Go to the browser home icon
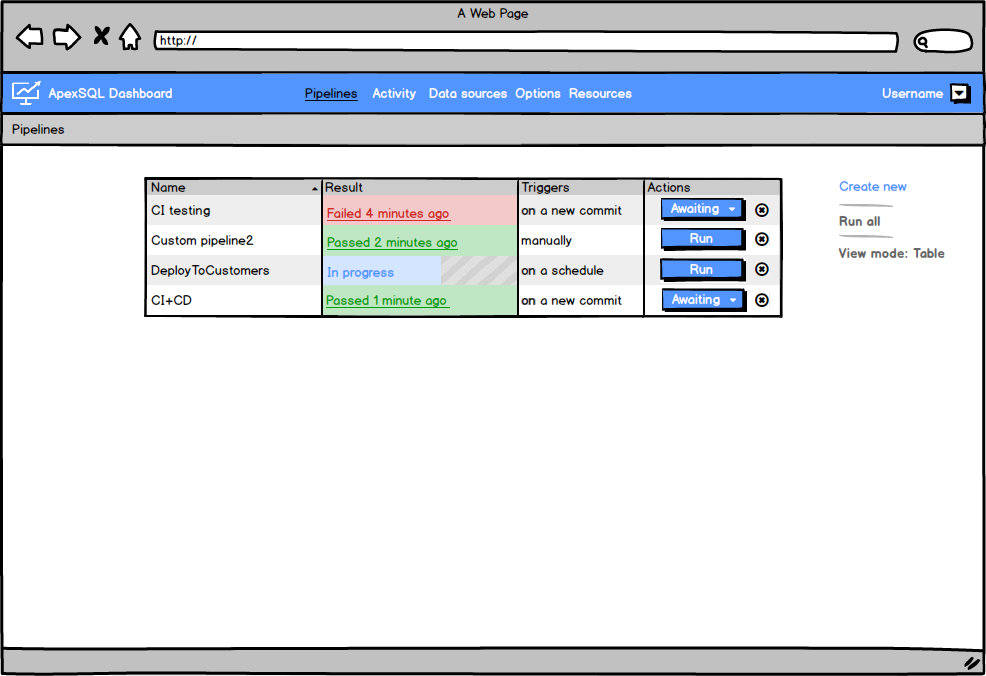This screenshot has width=986, height=676. pos(130,36)
